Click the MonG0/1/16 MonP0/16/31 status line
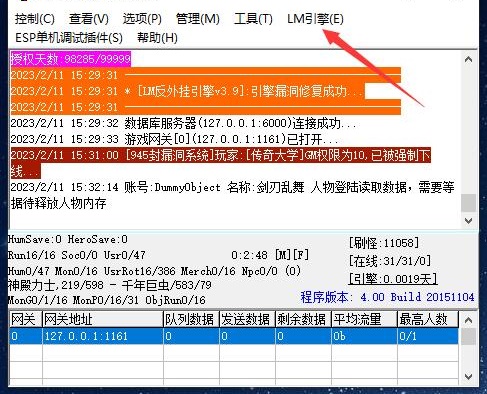The height and width of the screenshot is (394, 487). pos(107,300)
